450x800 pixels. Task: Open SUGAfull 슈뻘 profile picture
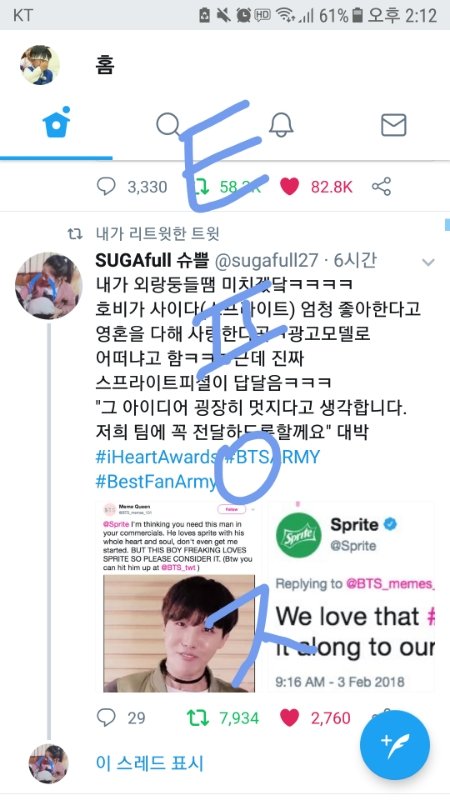[x=48, y=286]
